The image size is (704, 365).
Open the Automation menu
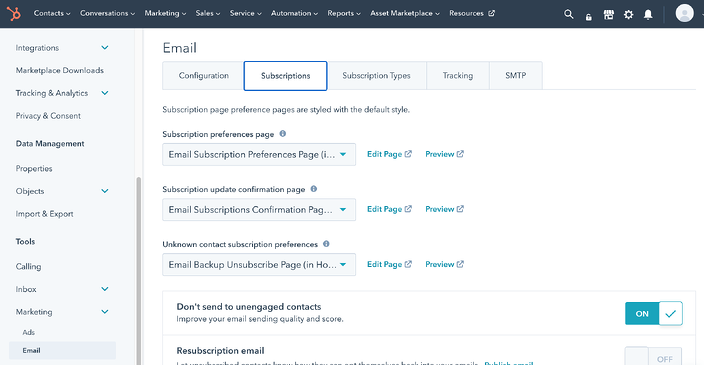pyautogui.click(x=294, y=13)
